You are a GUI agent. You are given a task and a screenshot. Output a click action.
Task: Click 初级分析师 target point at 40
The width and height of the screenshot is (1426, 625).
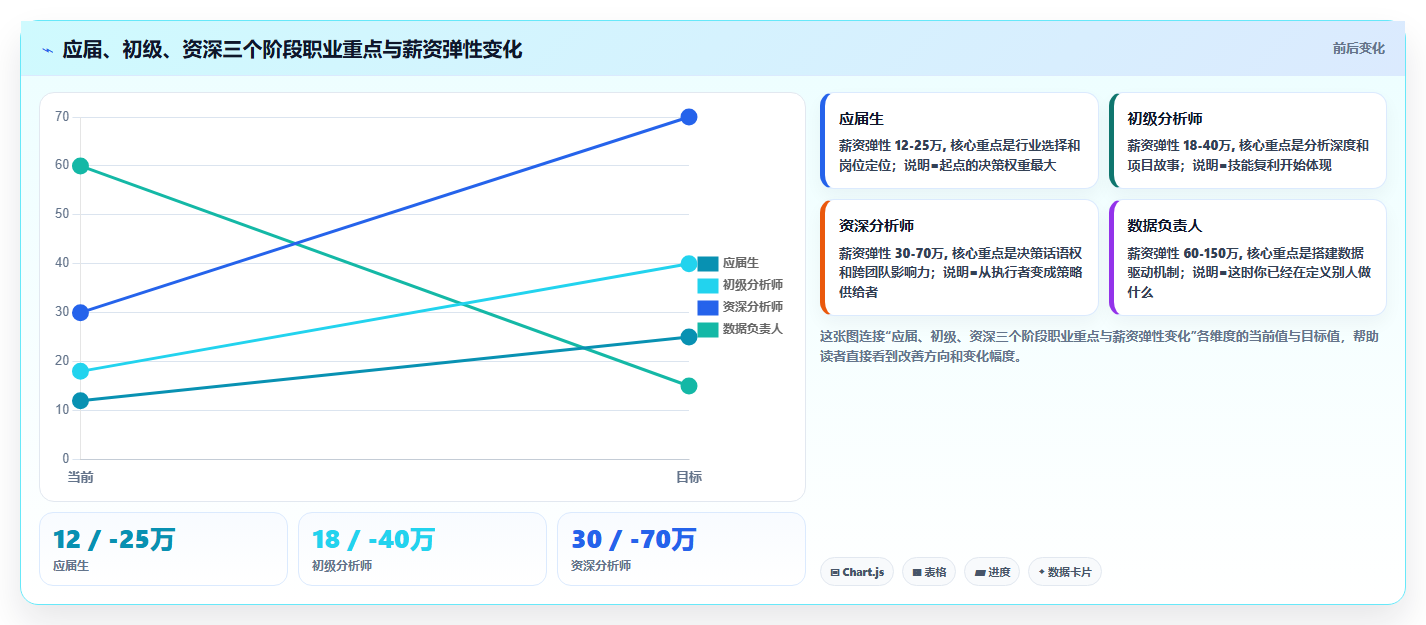(x=689, y=264)
